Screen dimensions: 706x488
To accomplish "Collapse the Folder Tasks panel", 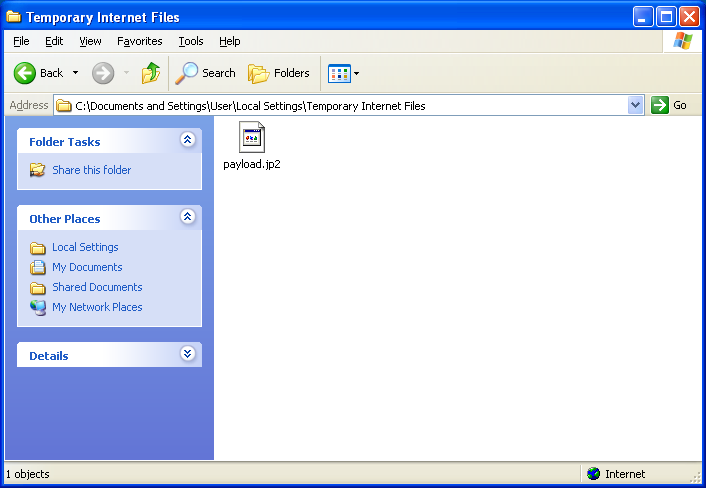I will point(187,141).
